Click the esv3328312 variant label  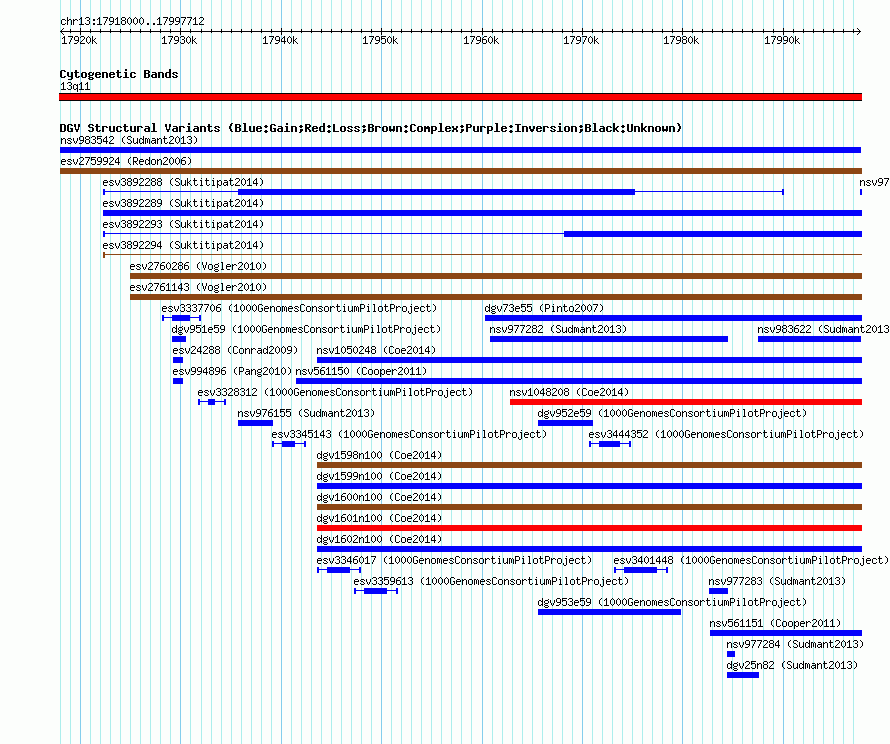(335, 392)
